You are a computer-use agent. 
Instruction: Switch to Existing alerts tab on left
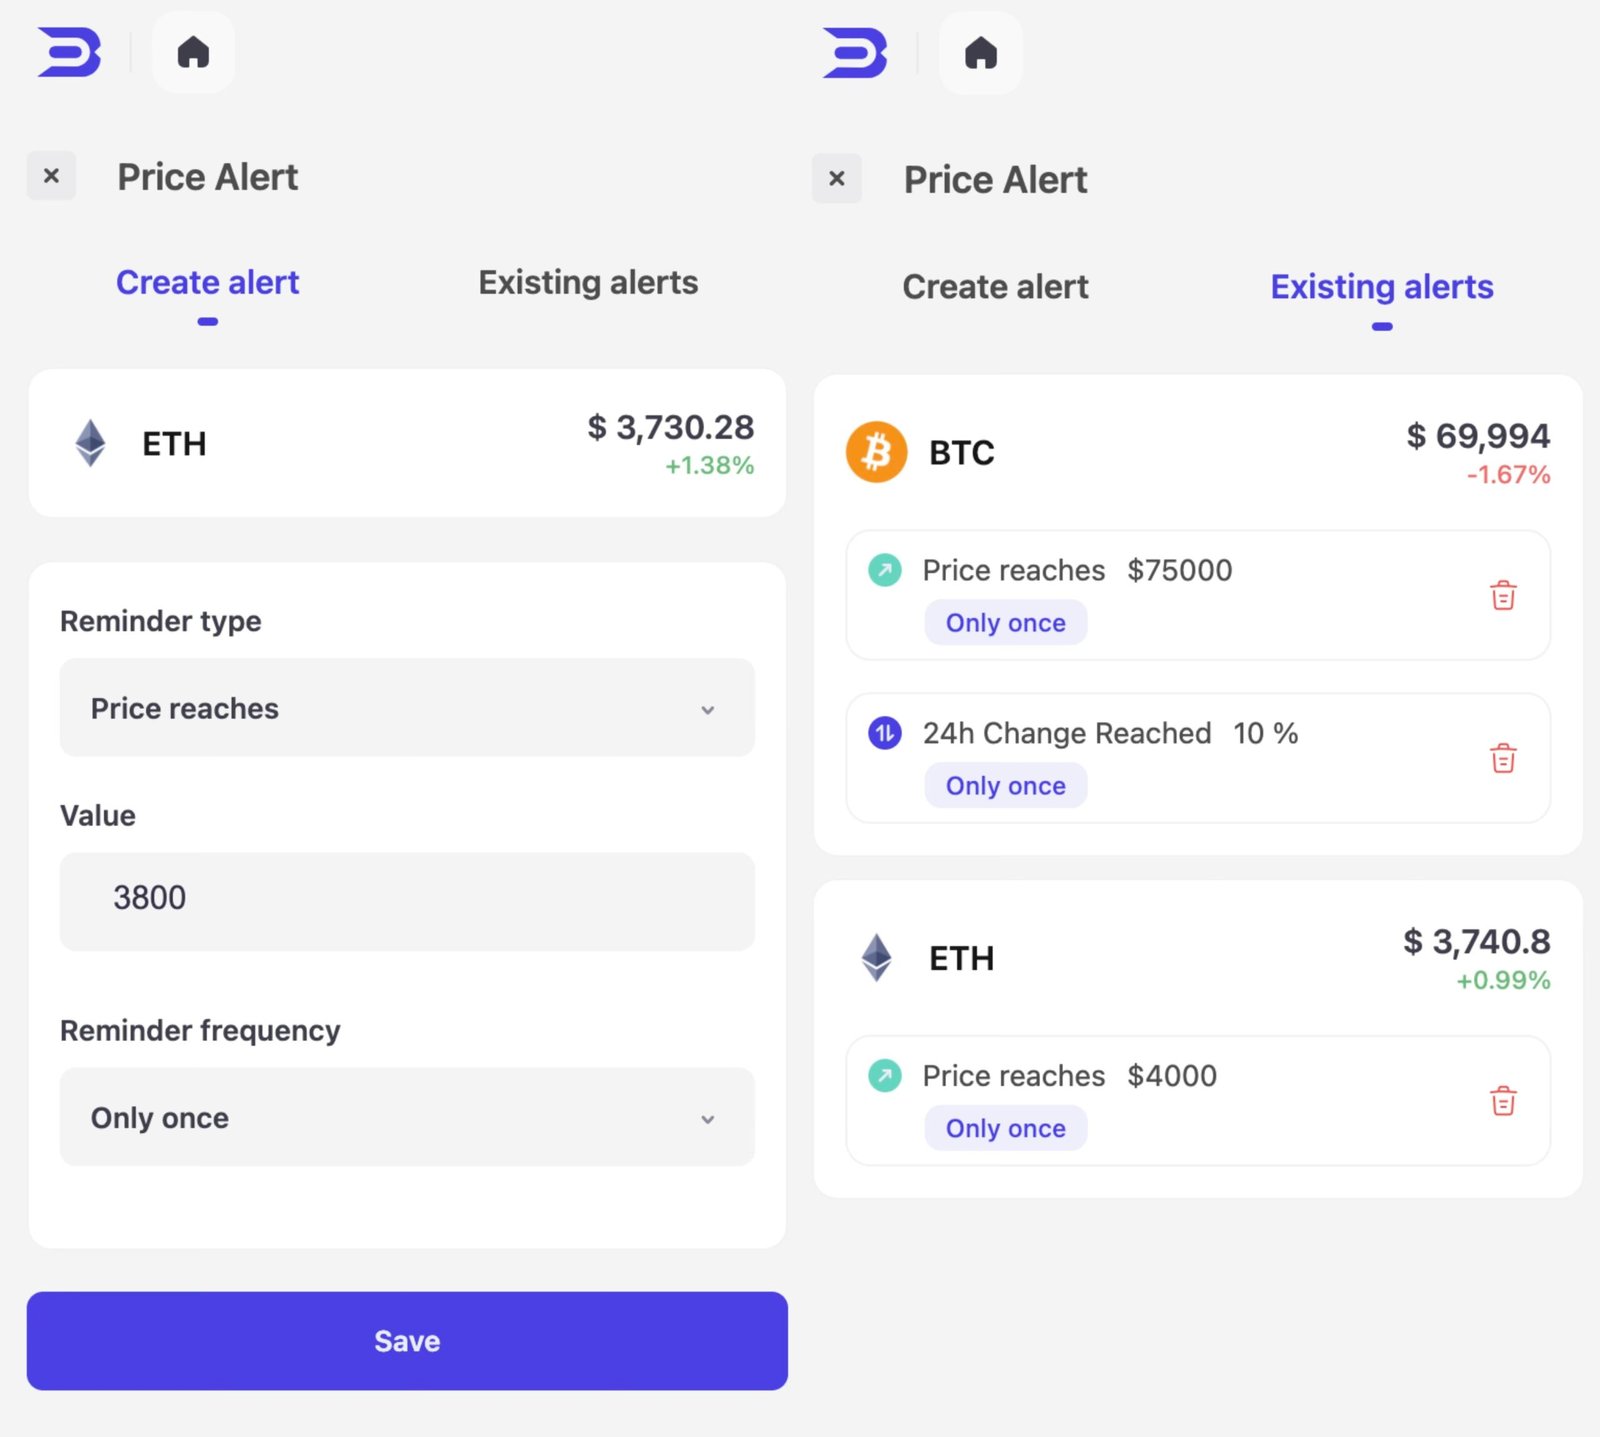tap(588, 283)
